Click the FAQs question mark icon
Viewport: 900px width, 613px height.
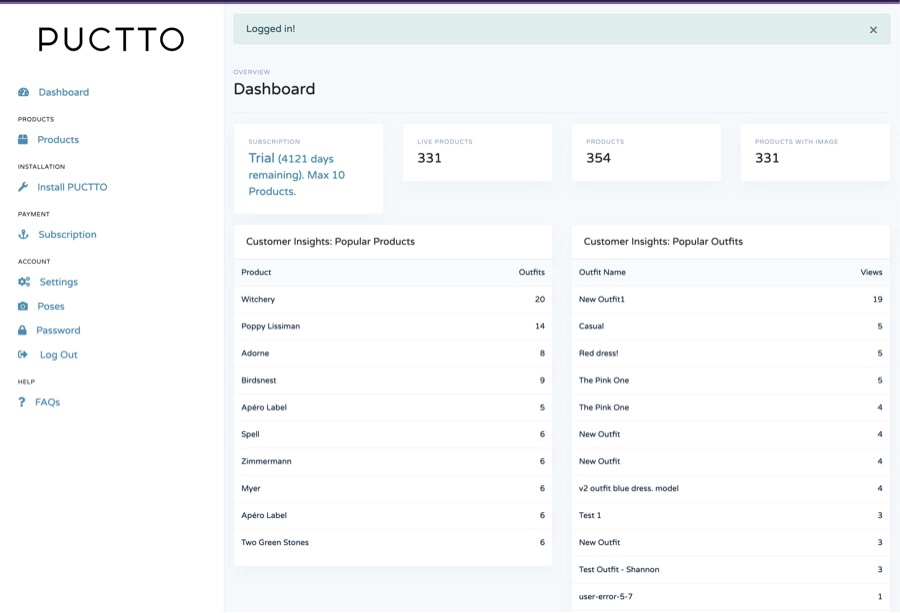click(22, 402)
